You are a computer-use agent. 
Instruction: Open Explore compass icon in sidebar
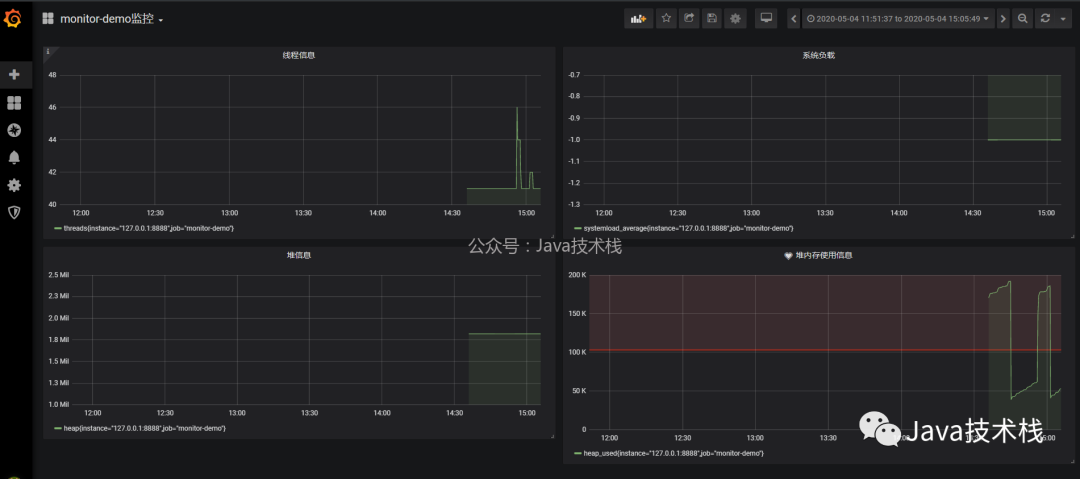pos(14,130)
